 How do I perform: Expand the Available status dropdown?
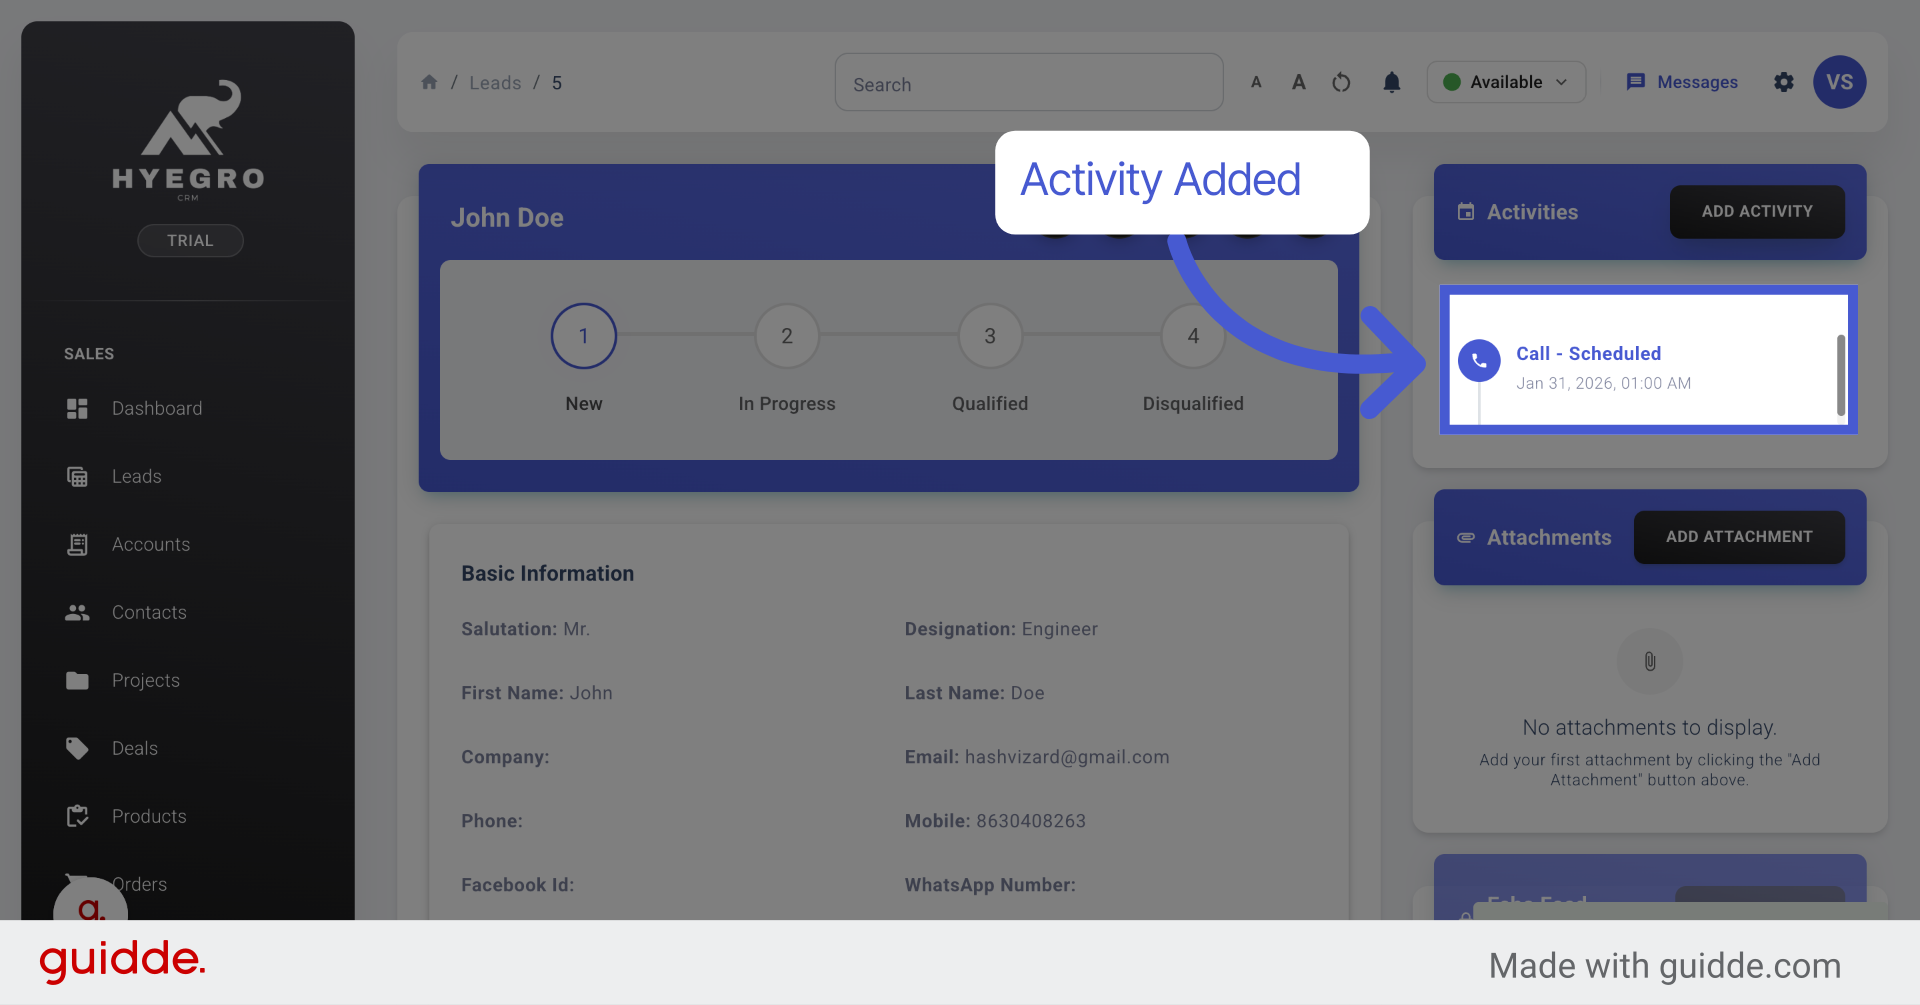pyautogui.click(x=1506, y=82)
